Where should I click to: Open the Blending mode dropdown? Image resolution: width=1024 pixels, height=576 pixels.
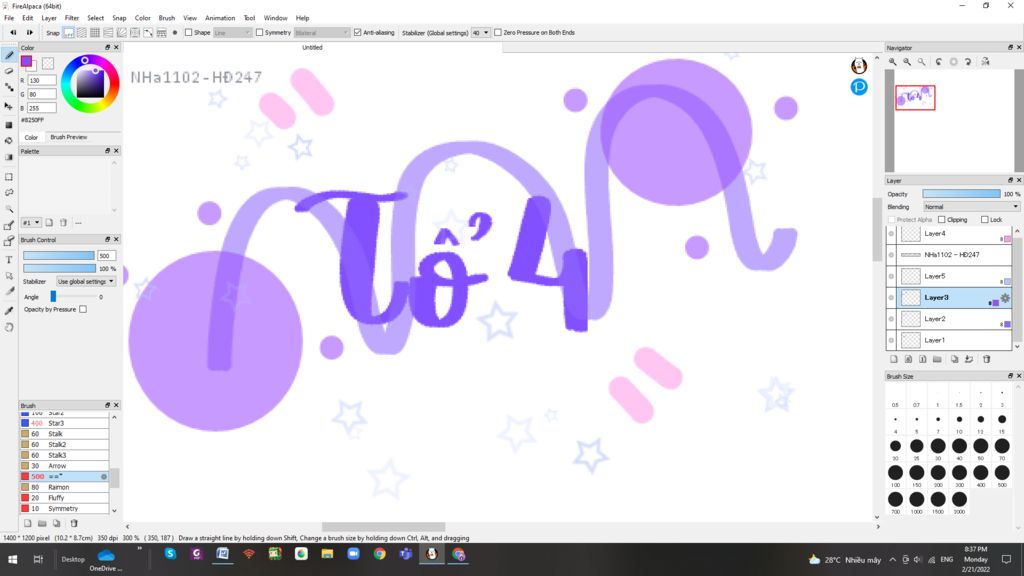[x=971, y=206]
